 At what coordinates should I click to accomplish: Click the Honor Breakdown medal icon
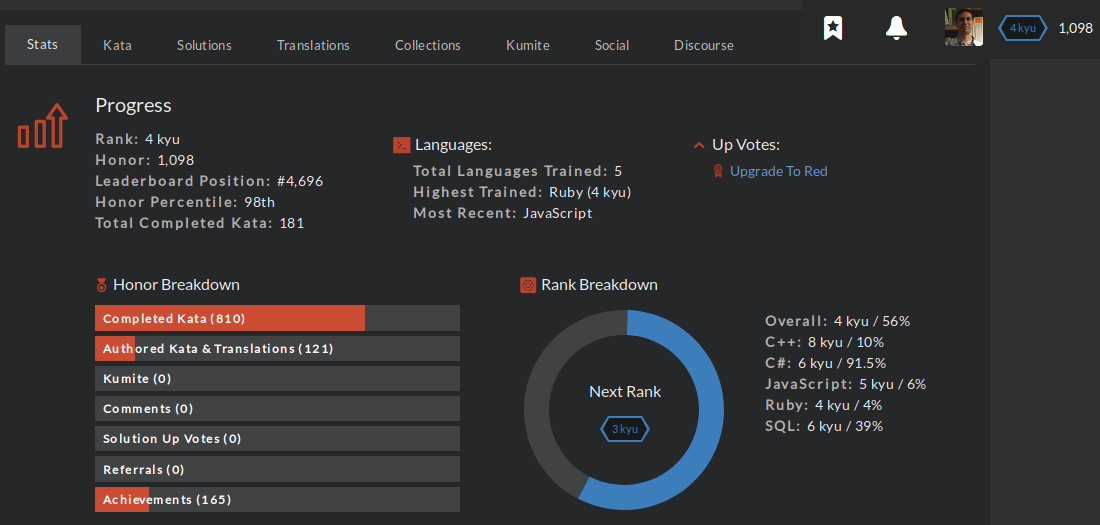click(101, 285)
